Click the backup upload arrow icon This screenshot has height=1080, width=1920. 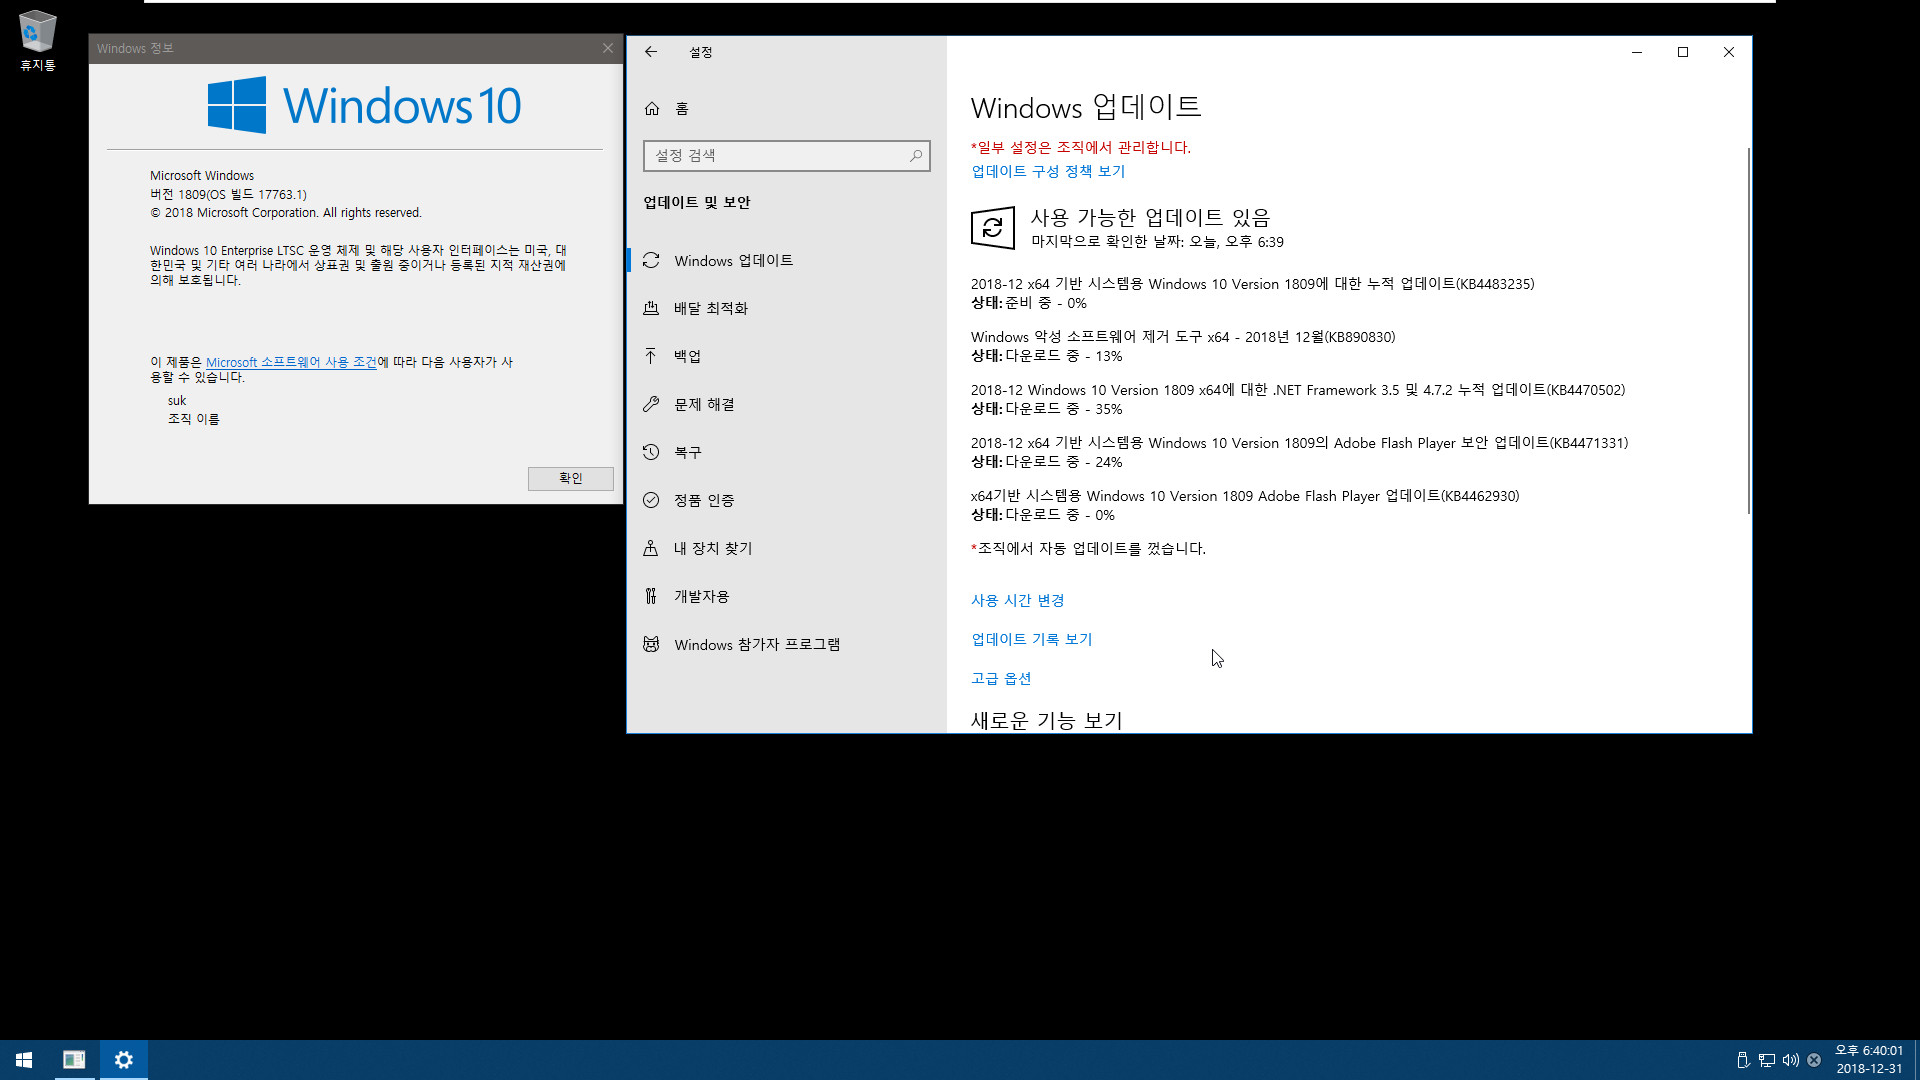(x=651, y=356)
